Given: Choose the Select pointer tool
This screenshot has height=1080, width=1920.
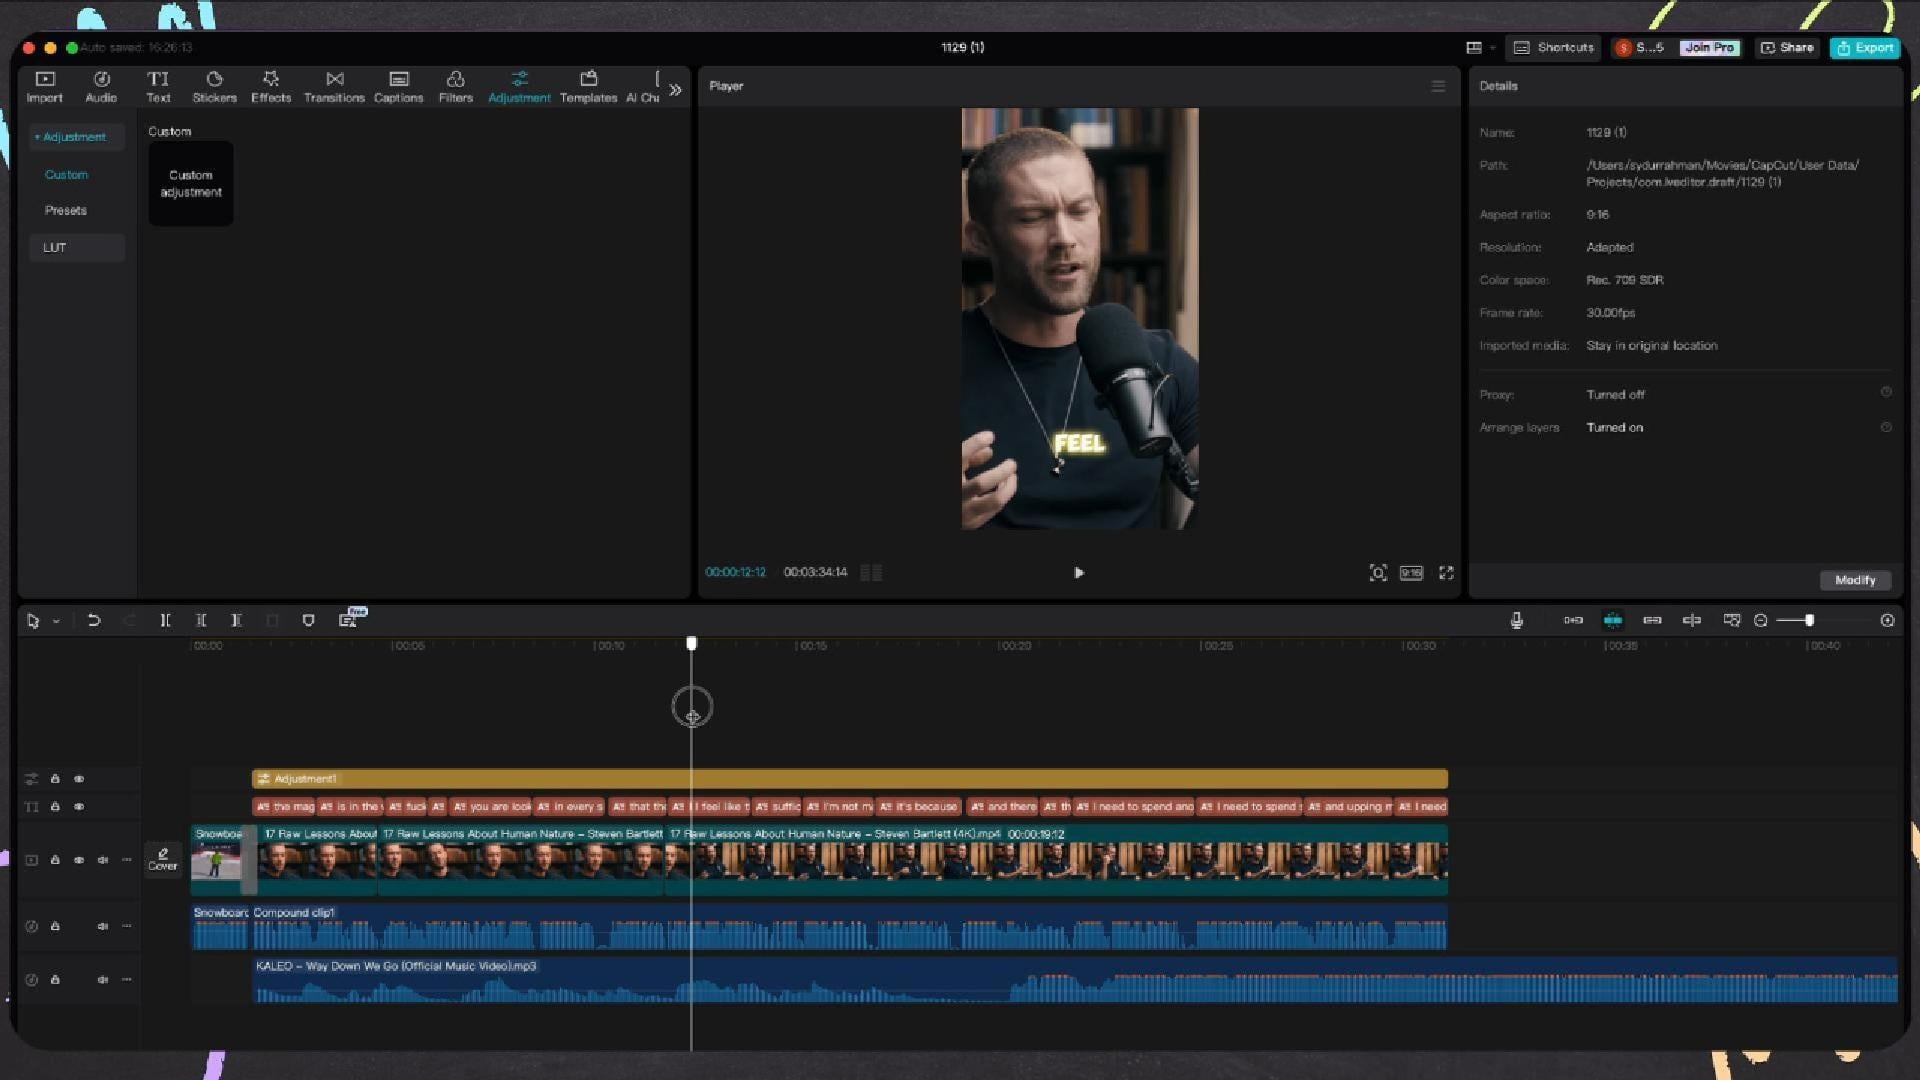Looking at the screenshot, I should tap(33, 621).
